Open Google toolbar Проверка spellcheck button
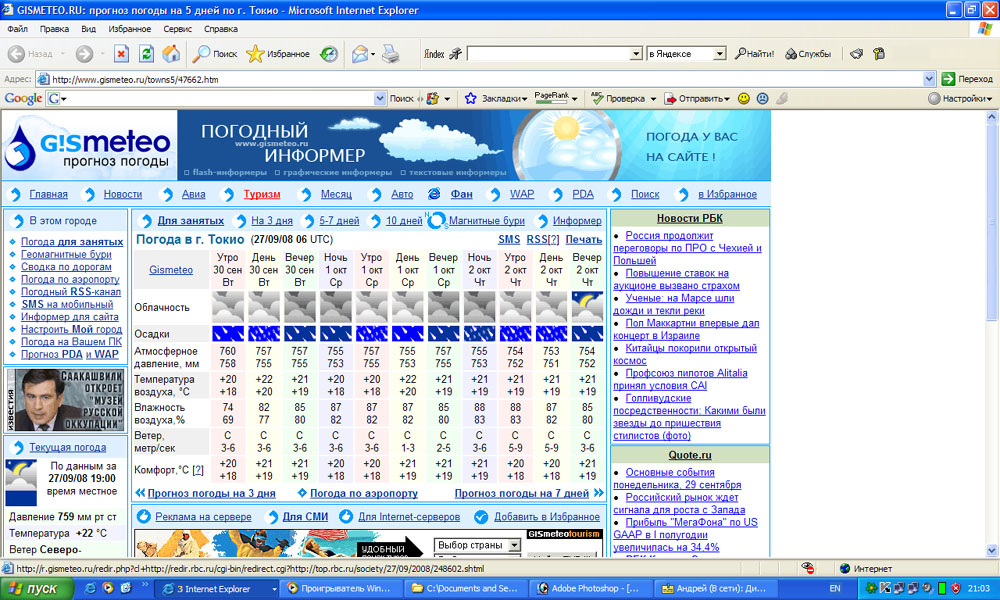Screen dimensions: 1000x600 click(x=619, y=99)
